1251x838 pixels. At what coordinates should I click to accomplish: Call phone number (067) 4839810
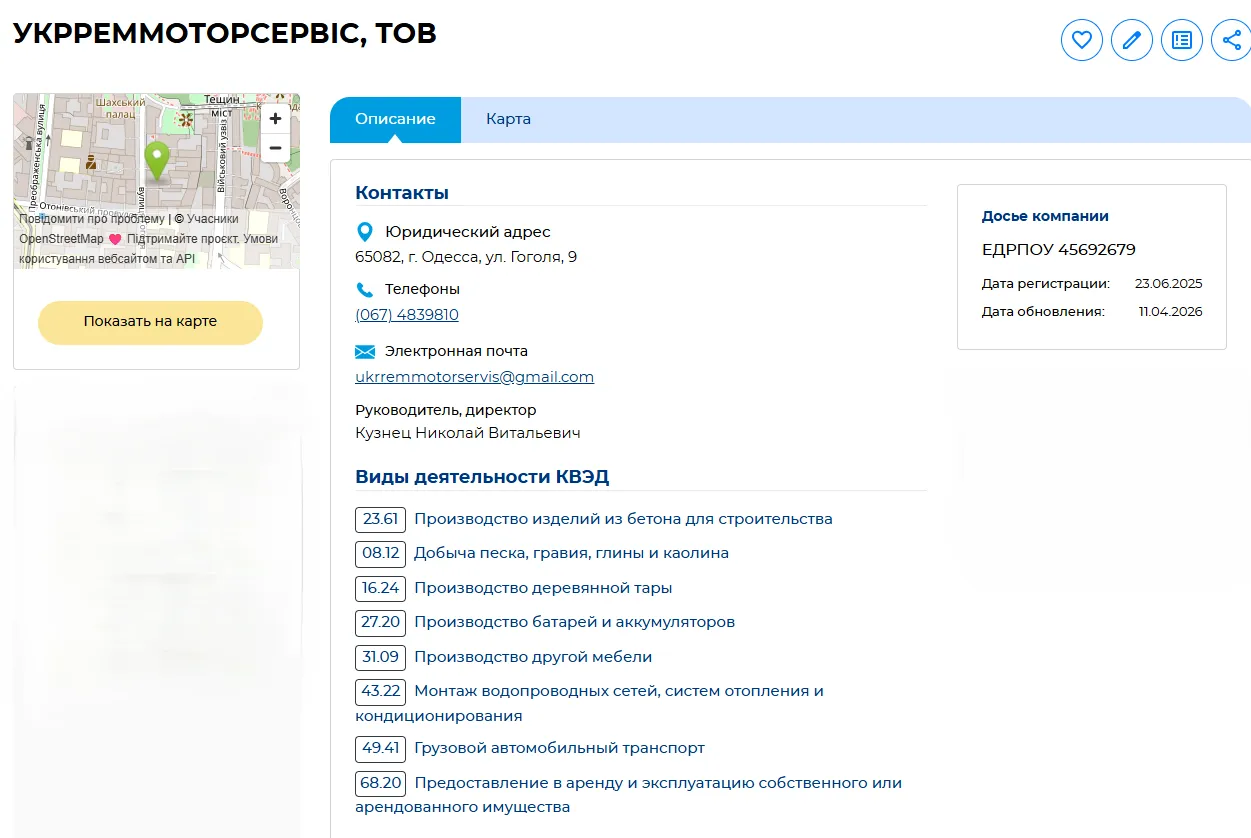pyautogui.click(x=407, y=315)
